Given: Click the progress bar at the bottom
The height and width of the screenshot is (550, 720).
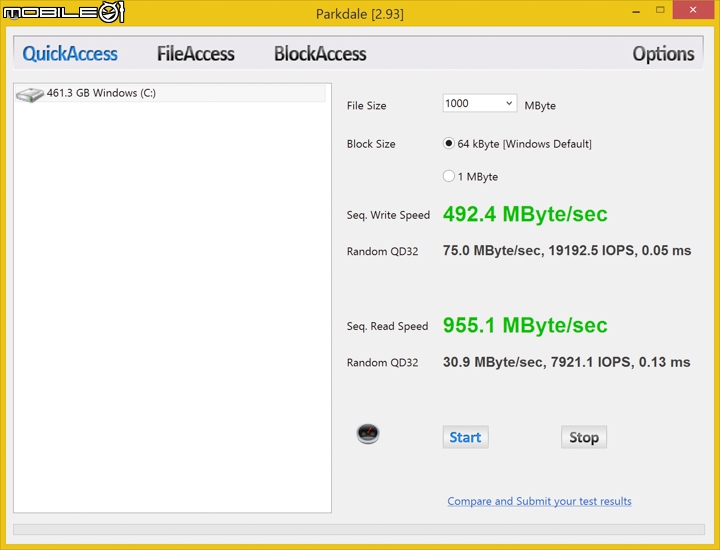Looking at the screenshot, I should coord(359,529).
